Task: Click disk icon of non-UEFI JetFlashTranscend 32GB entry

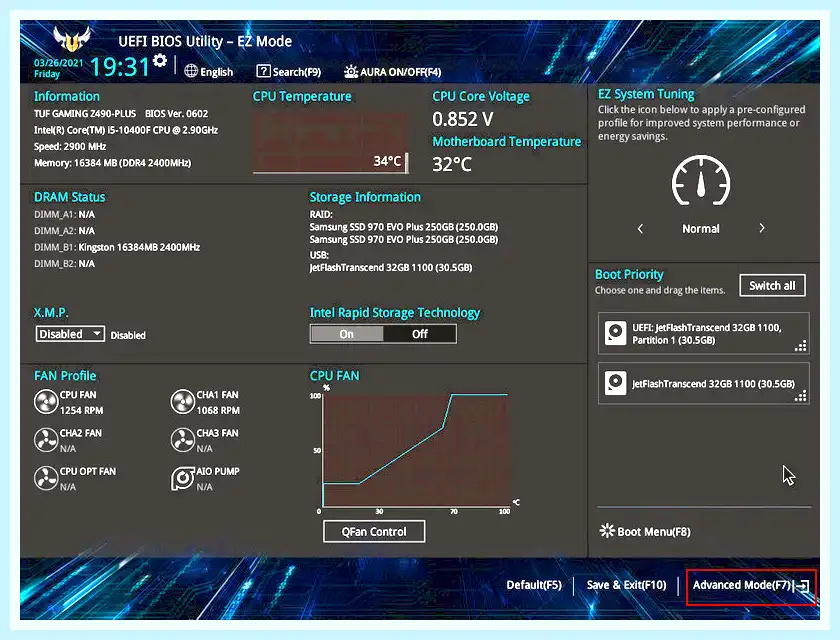Action: pos(615,383)
